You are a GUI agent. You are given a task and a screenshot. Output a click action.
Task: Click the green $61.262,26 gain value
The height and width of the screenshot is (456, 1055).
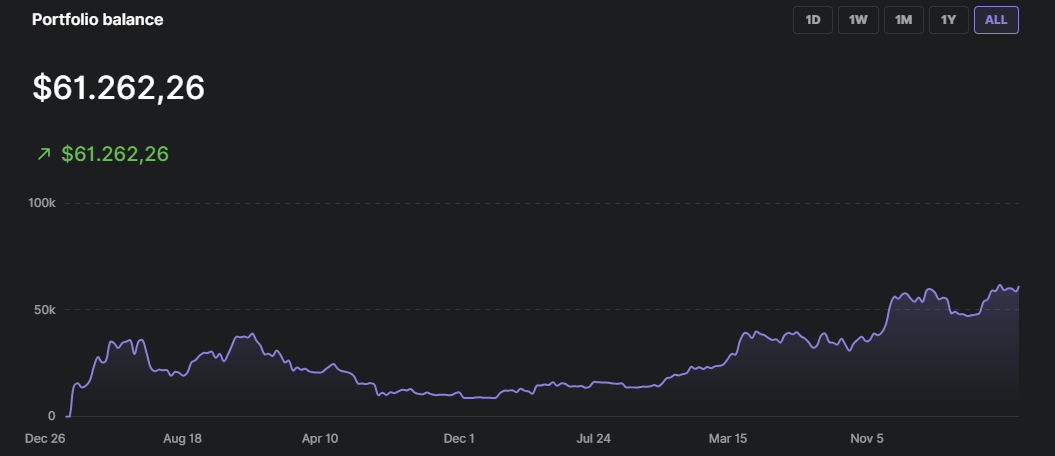(x=115, y=154)
